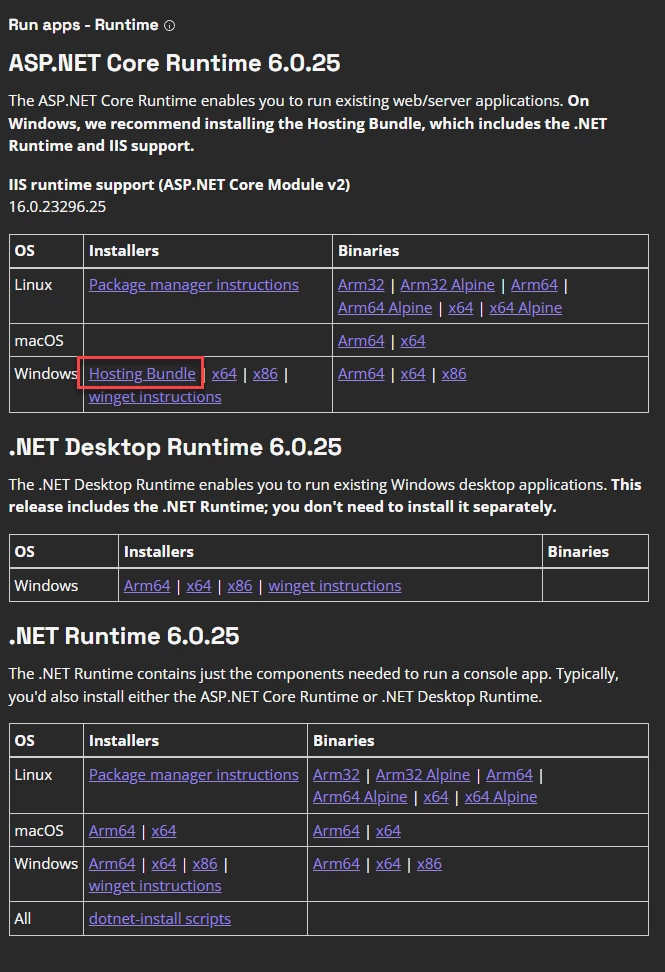The height and width of the screenshot is (972, 665).
Task: Download ASP.NET Core Linux Arm64 Alpine binary
Action: (385, 307)
